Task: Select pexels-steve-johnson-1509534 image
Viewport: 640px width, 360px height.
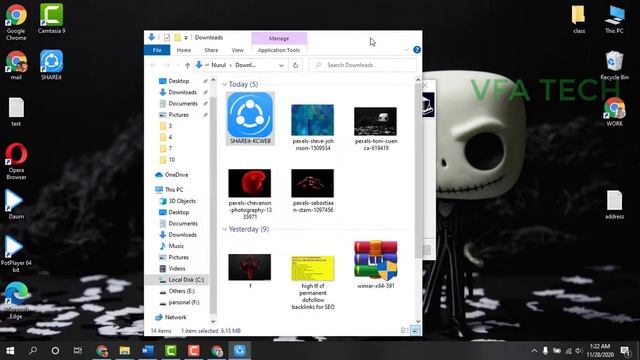Action: [x=313, y=127]
